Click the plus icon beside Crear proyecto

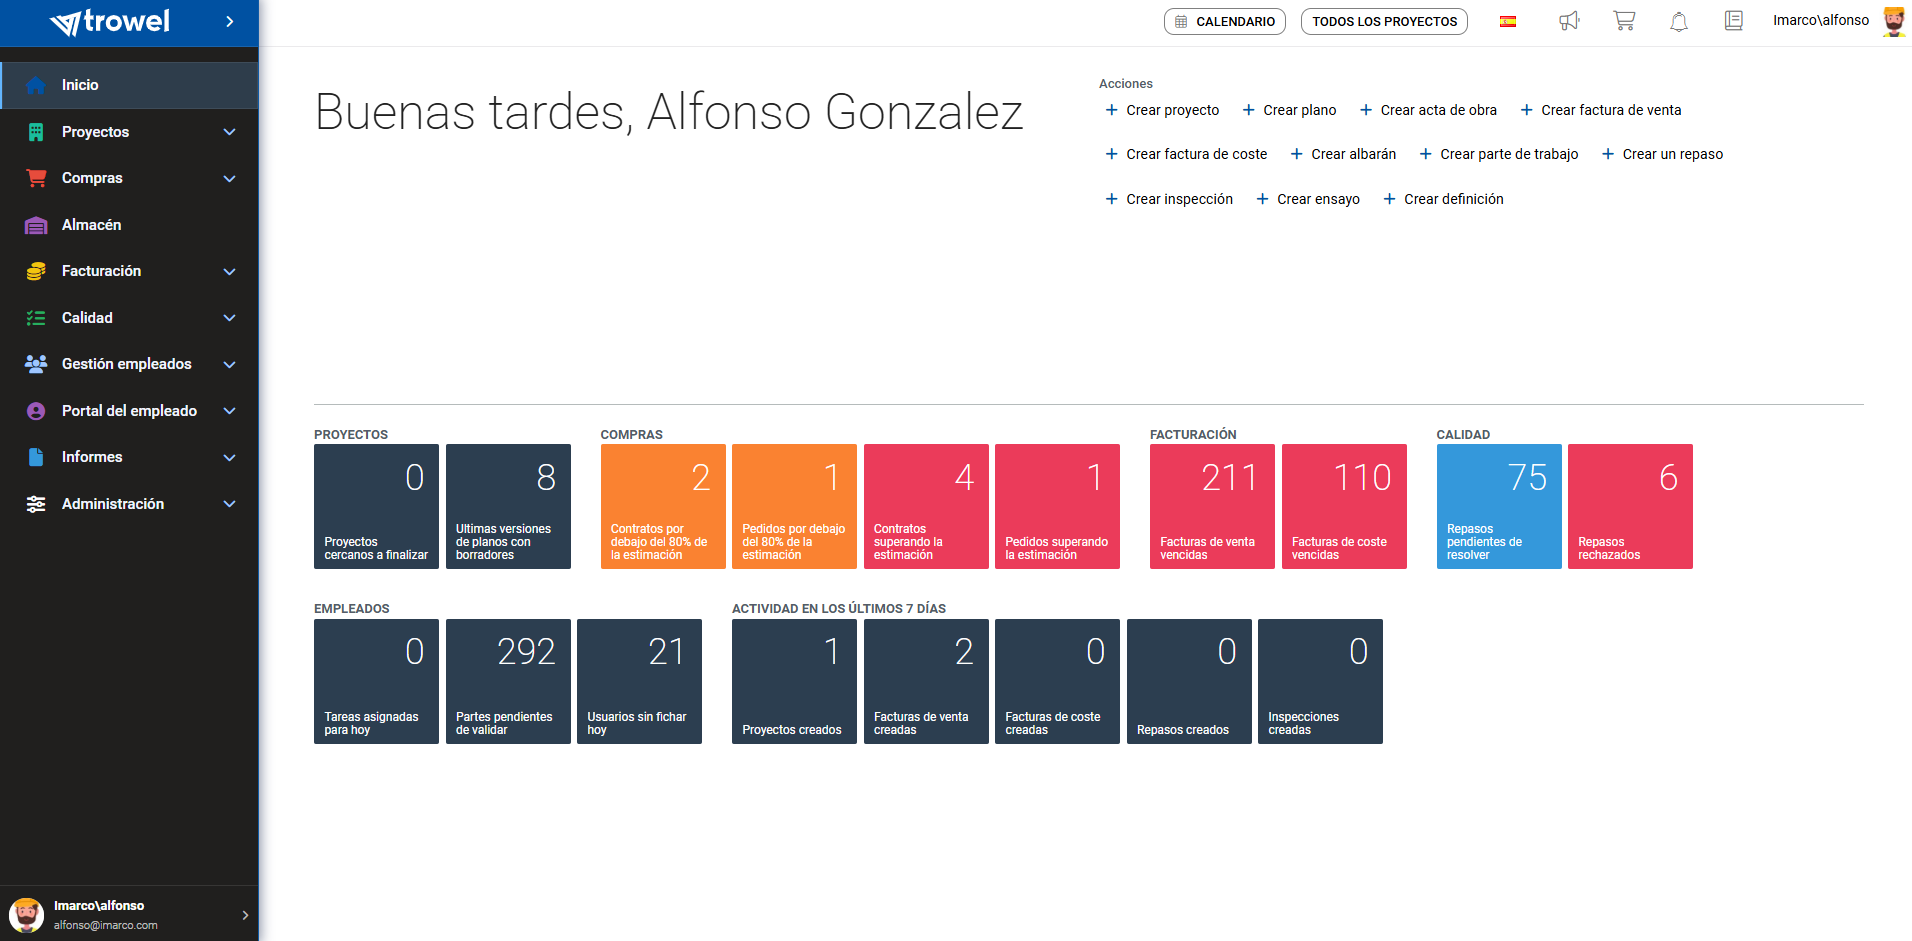pos(1111,110)
